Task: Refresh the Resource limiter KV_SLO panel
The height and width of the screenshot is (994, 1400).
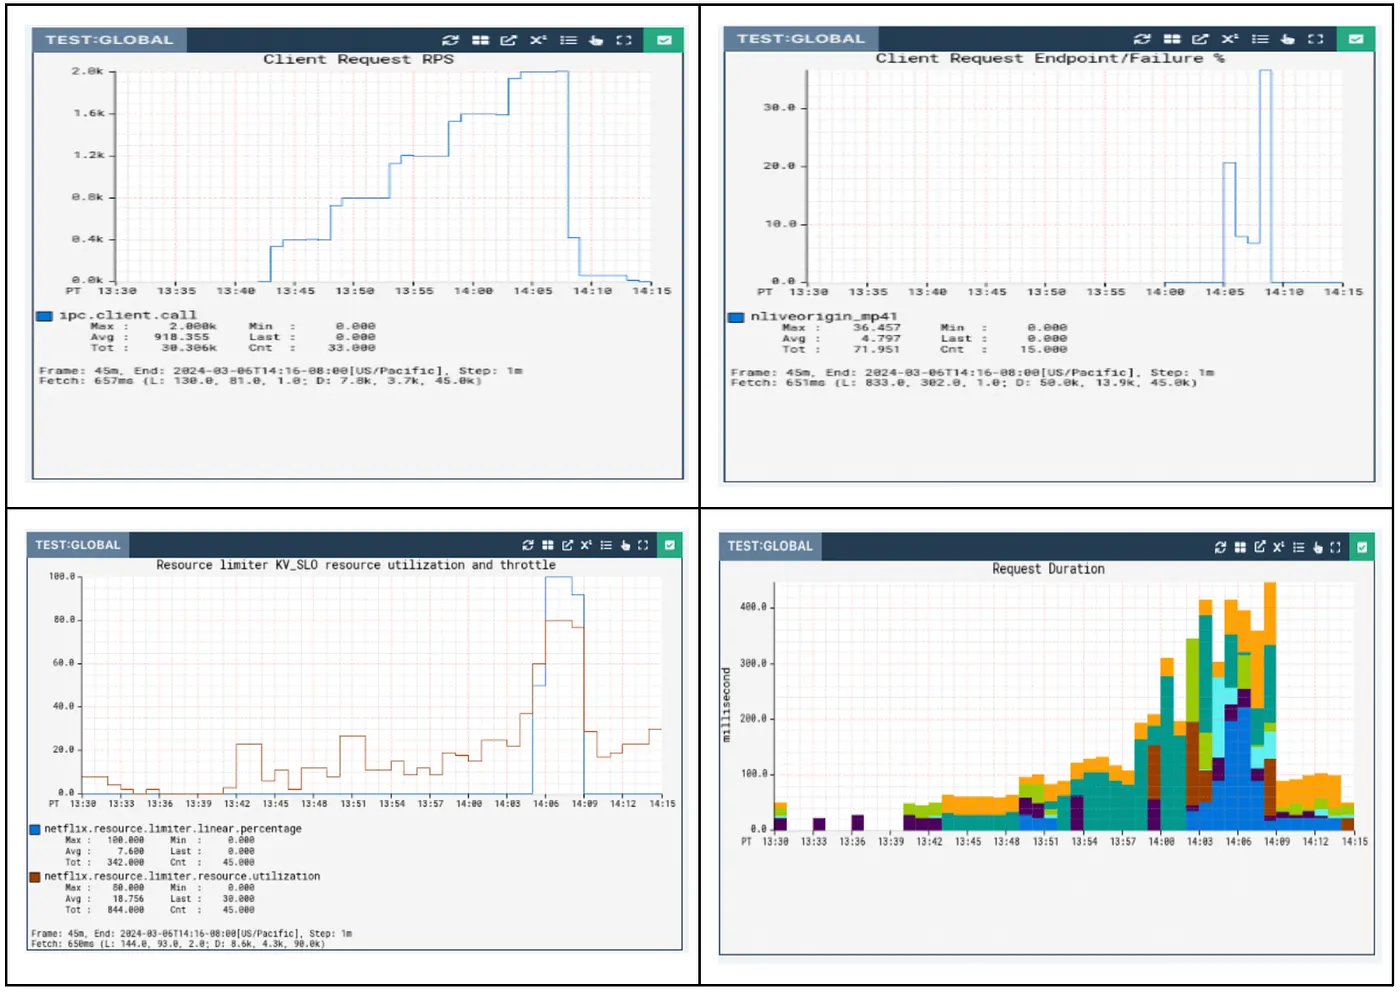Action: pyautogui.click(x=528, y=545)
